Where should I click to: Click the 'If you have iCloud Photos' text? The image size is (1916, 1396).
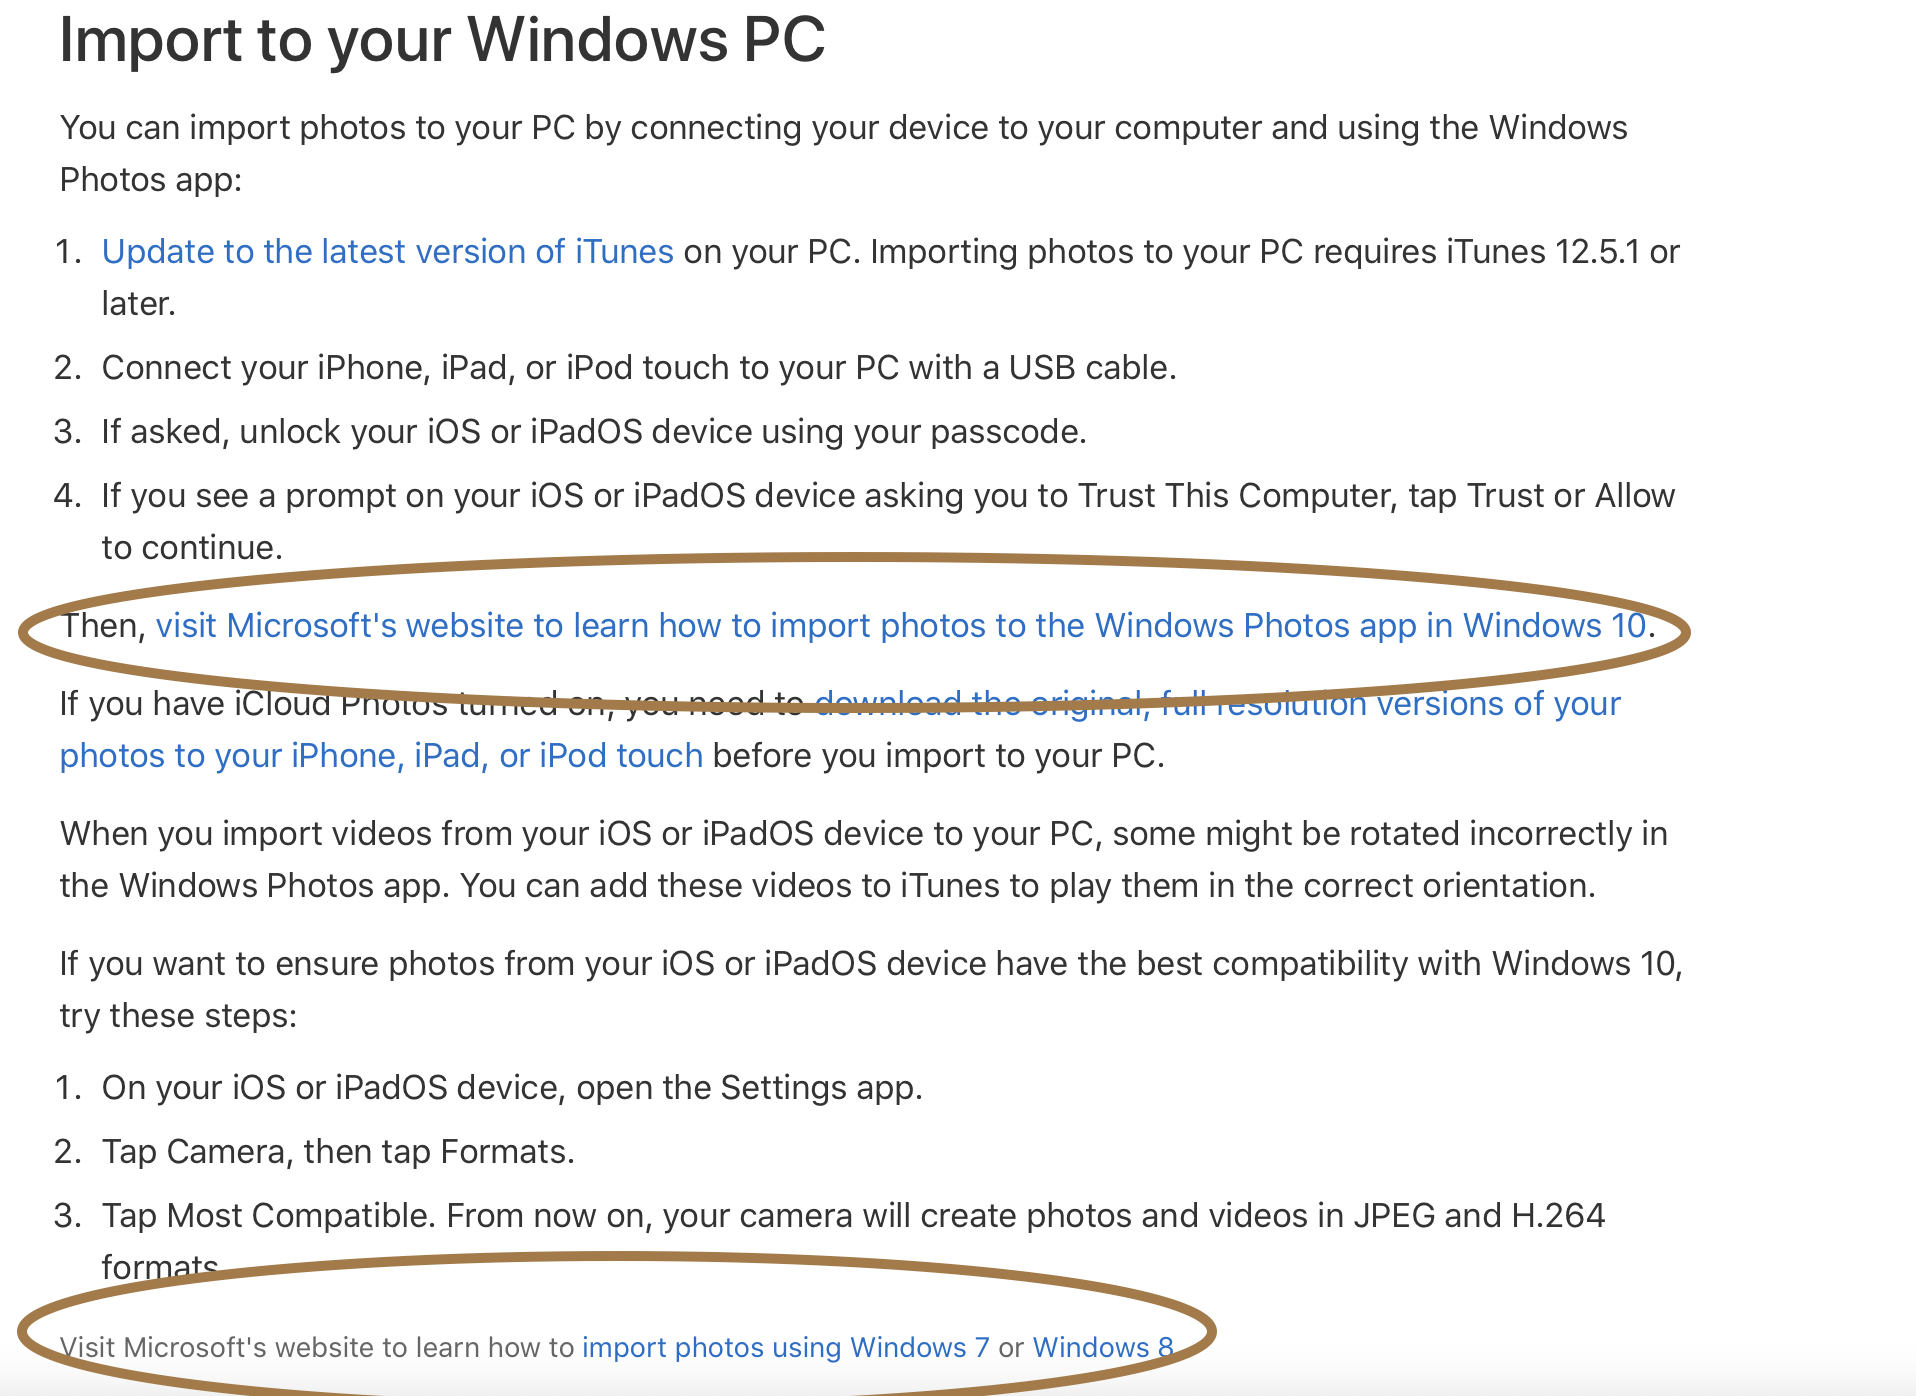pyautogui.click(x=250, y=704)
